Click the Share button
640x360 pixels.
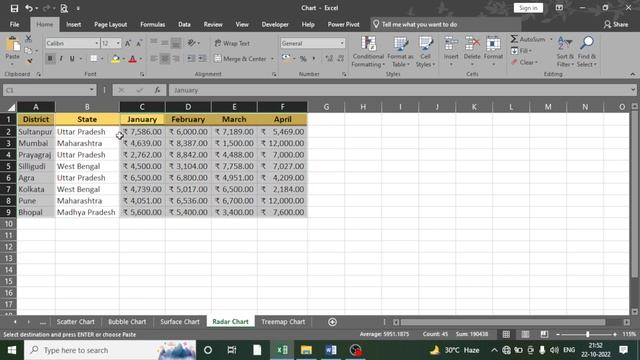point(616,24)
